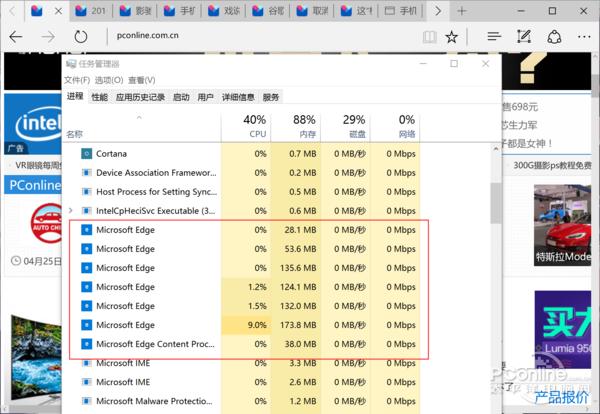Make a web note pen icon
The height and width of the screenshot is (414, 600).
pyautogui.click(x=524, y=37)
